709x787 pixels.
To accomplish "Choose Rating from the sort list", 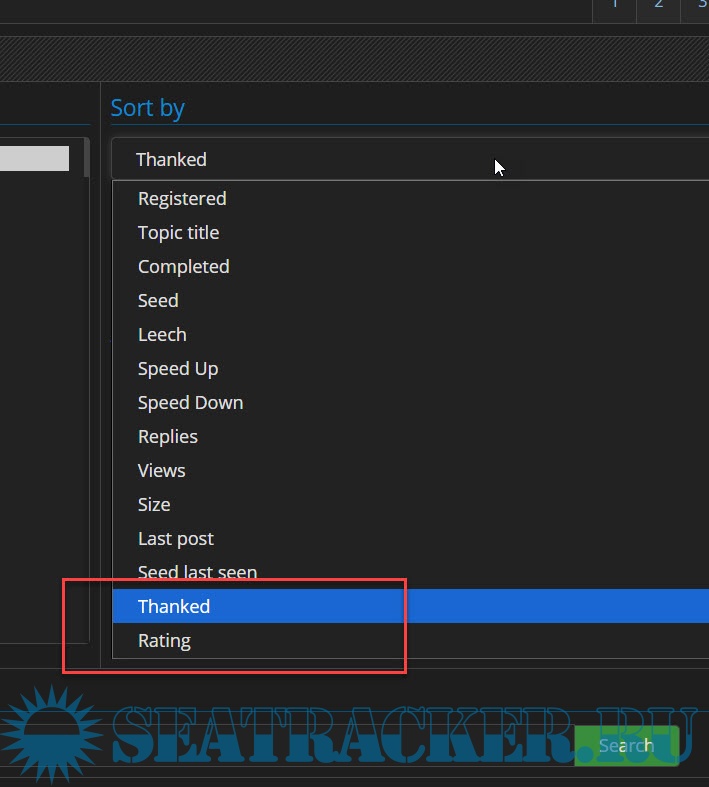I will (x=164, y=641).
